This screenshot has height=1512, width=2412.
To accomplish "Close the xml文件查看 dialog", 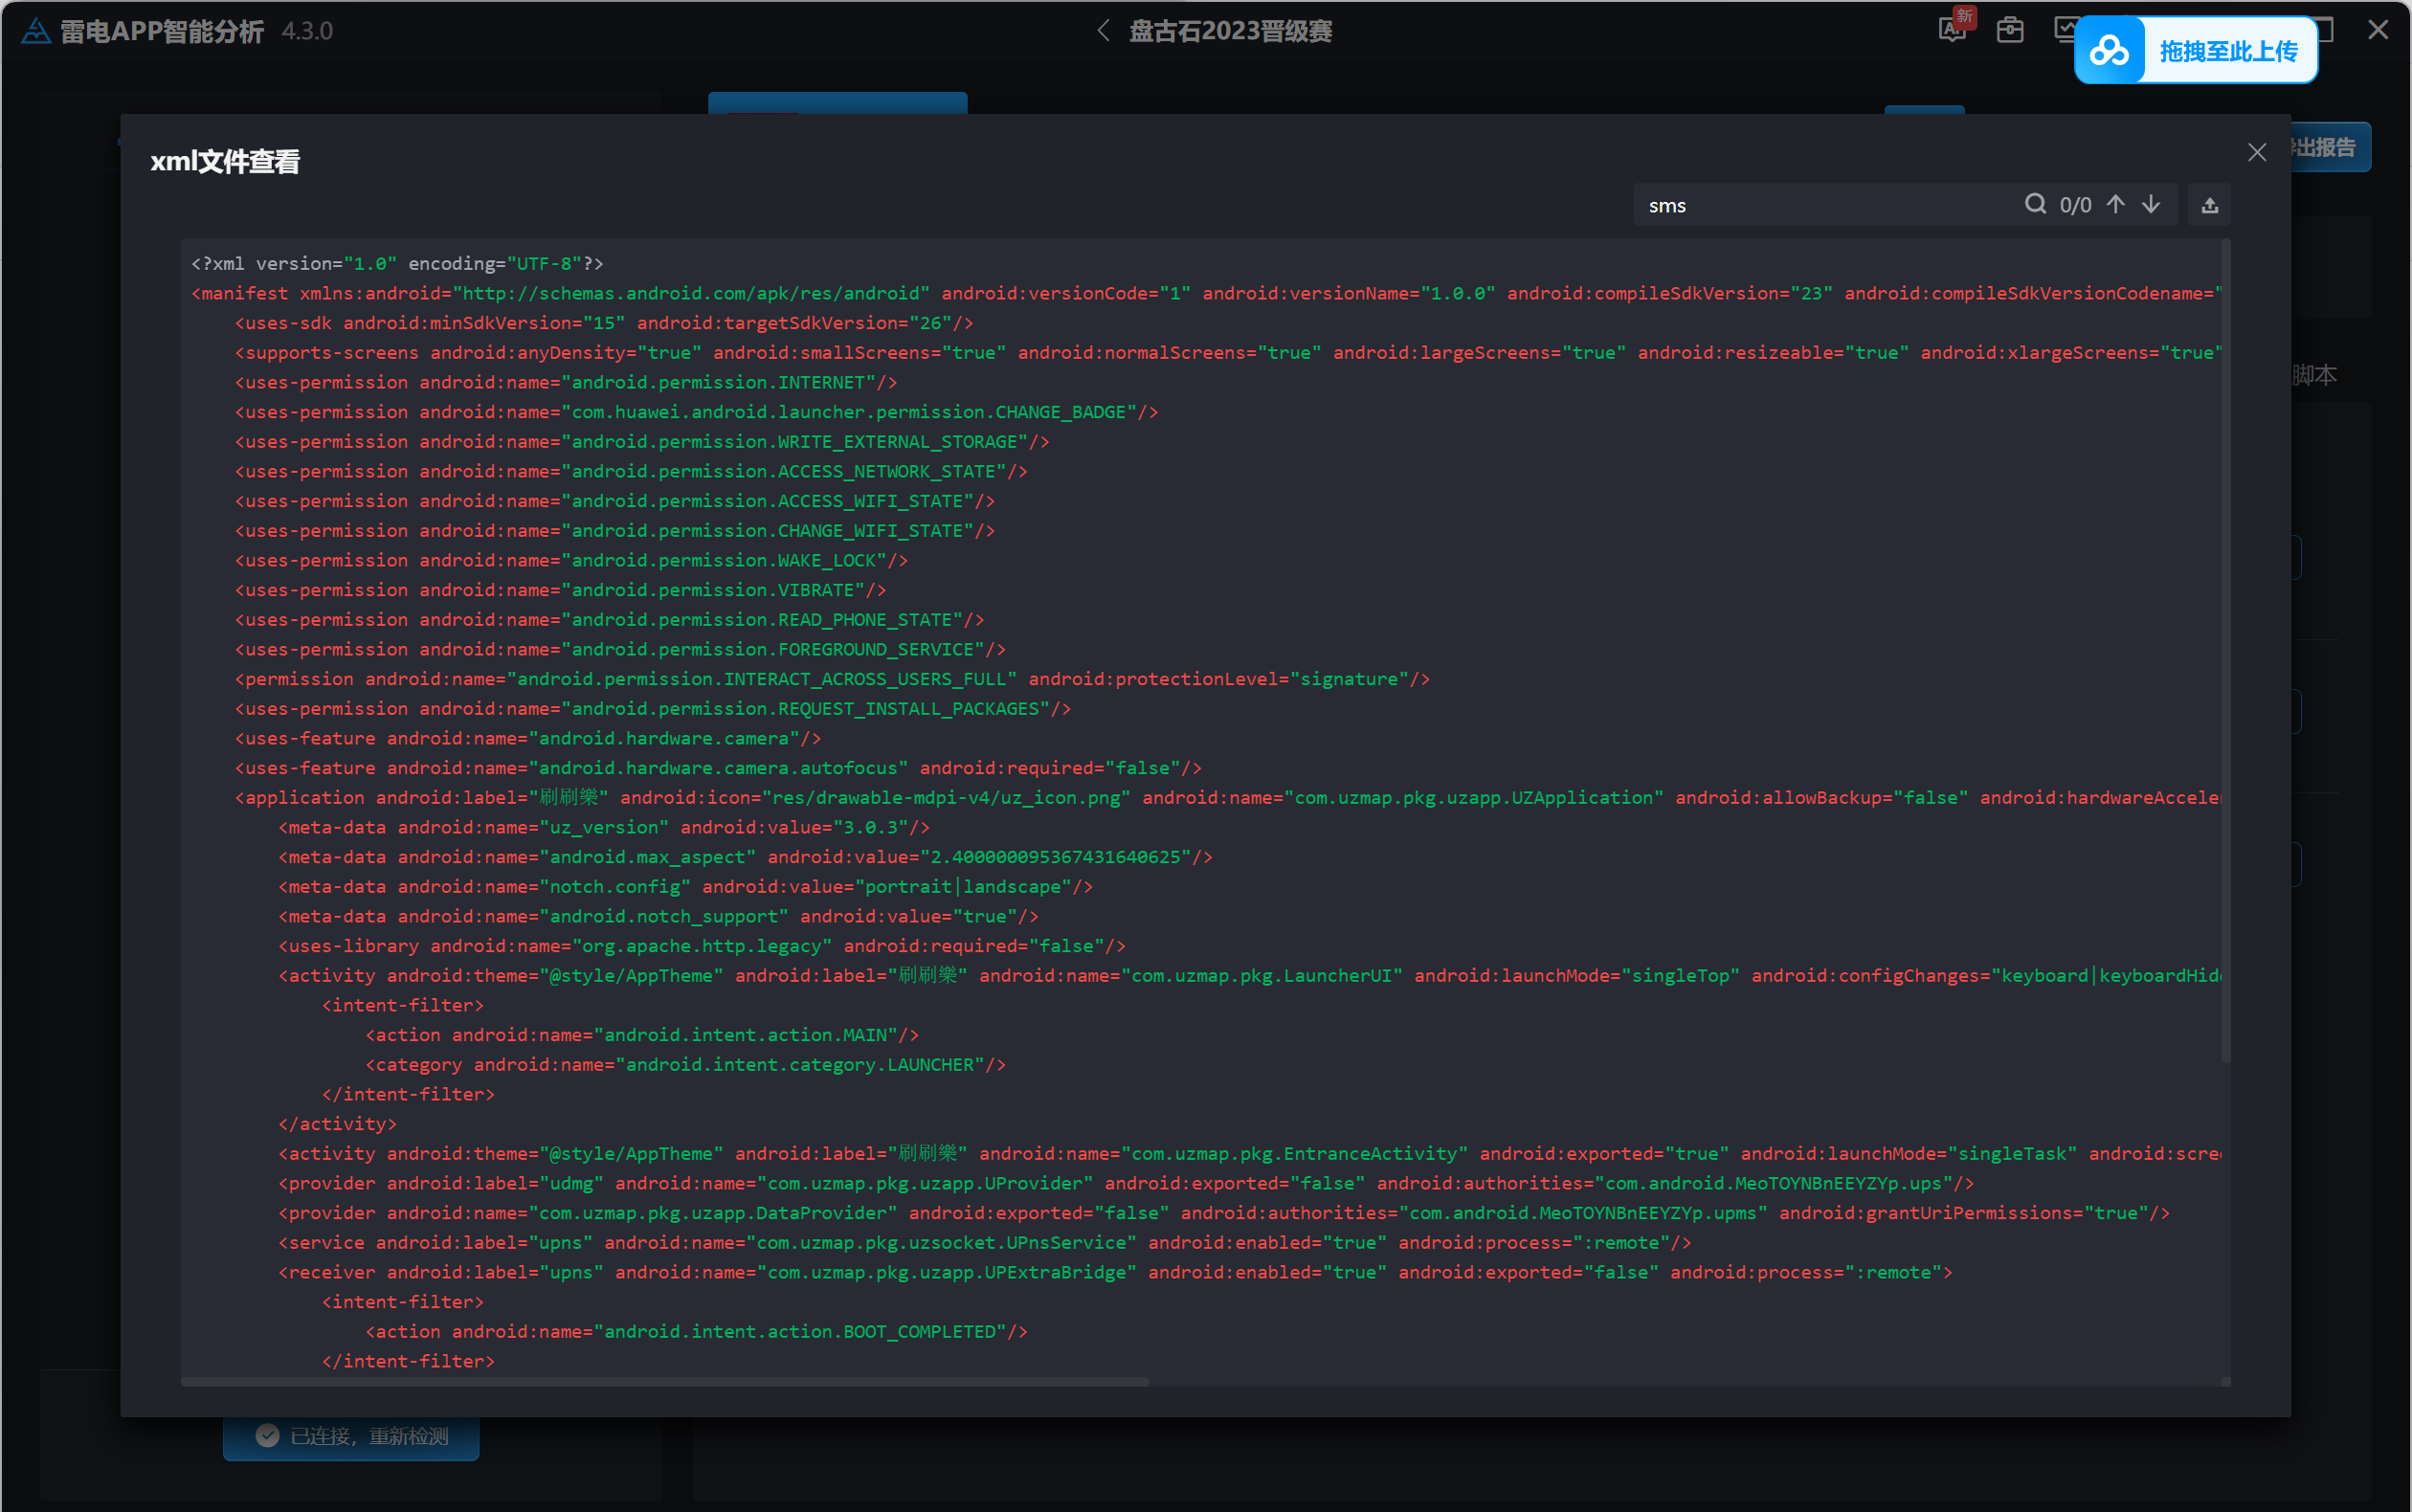I will (x=2256, y=152).
